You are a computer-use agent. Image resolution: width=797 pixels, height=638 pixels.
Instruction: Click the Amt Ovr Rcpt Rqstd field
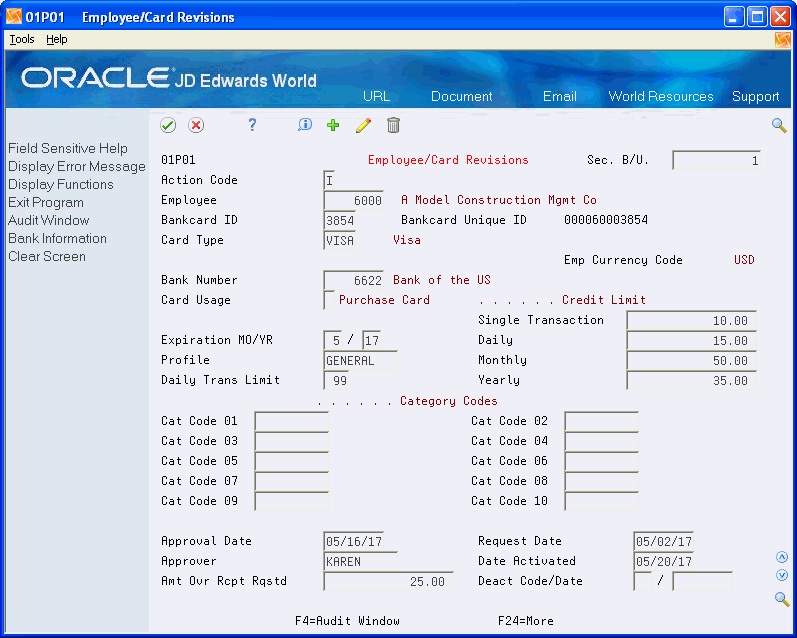click(x=388, y=581)
